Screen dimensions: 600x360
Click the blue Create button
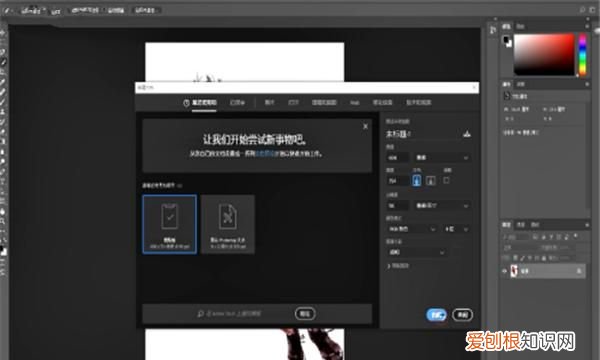pyautogui.click(x=437, y=315)
